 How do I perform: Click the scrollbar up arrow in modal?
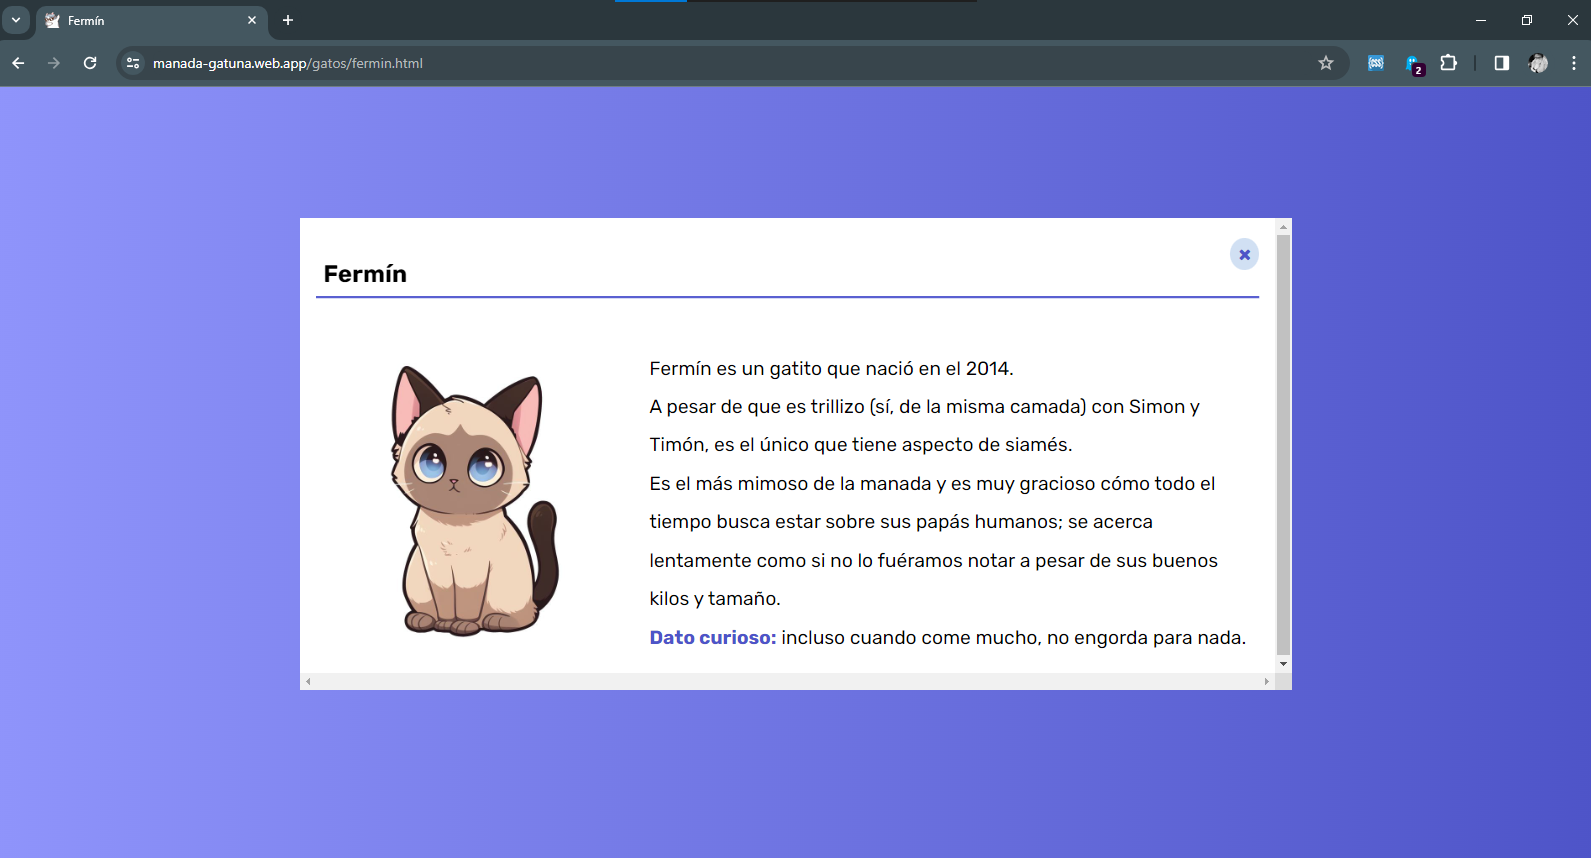(x=1283, y=227)
